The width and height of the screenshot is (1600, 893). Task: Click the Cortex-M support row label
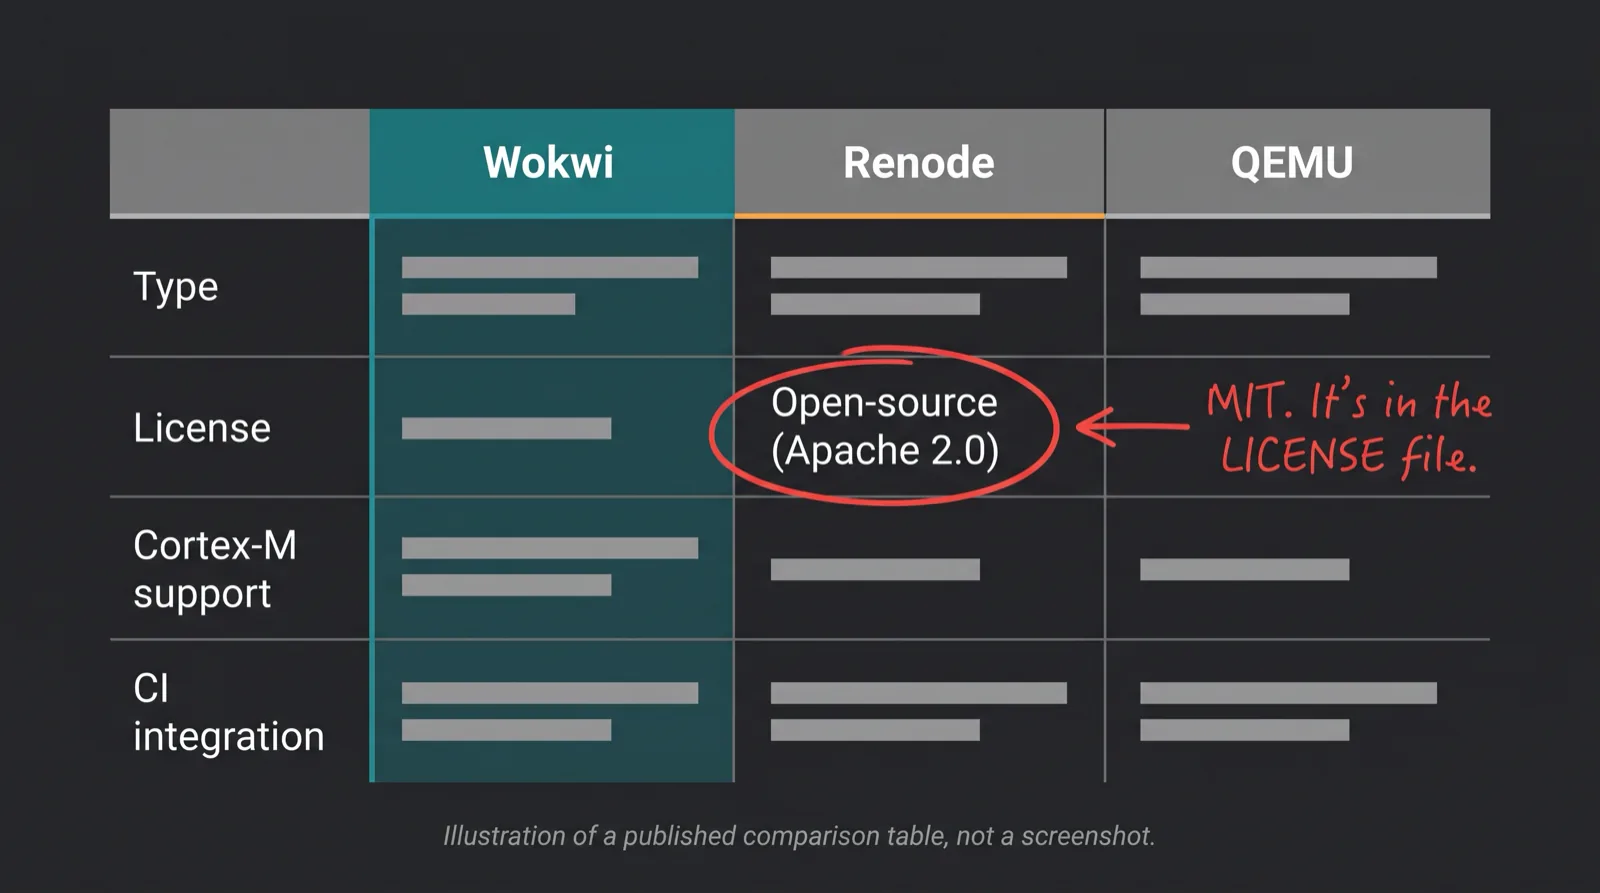coord(215,569)
